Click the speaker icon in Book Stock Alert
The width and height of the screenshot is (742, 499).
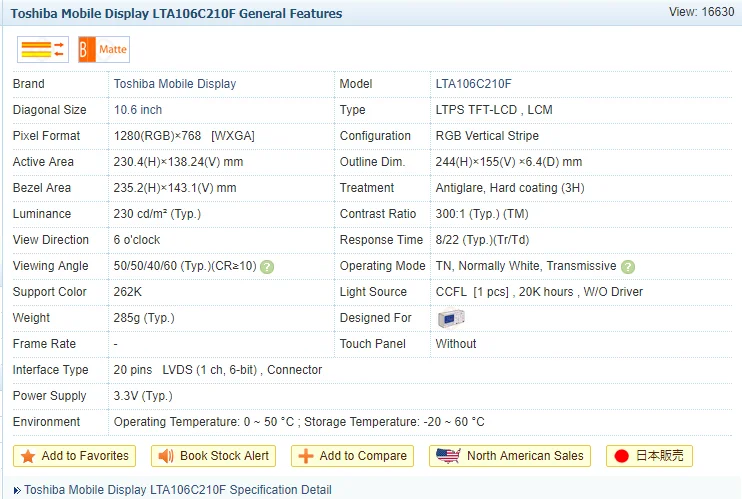click(x=166, y=456)
